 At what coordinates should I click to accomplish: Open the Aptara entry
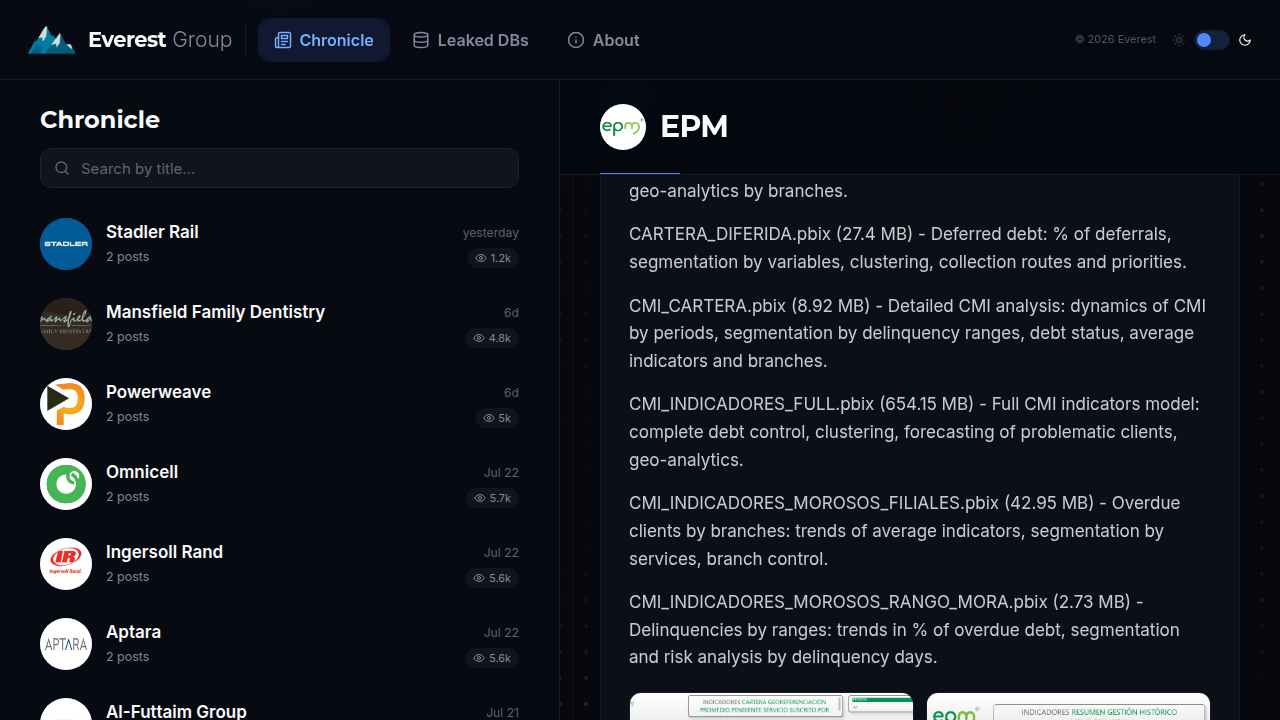pos(279,644)
